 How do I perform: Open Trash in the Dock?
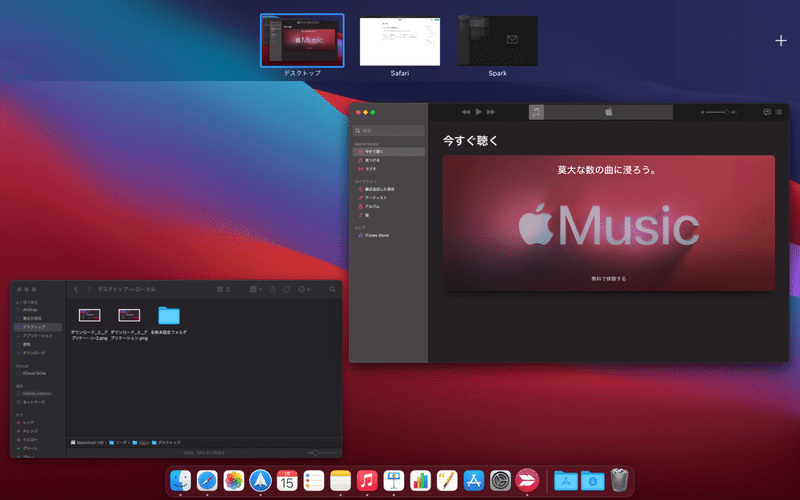click(619, 481)
